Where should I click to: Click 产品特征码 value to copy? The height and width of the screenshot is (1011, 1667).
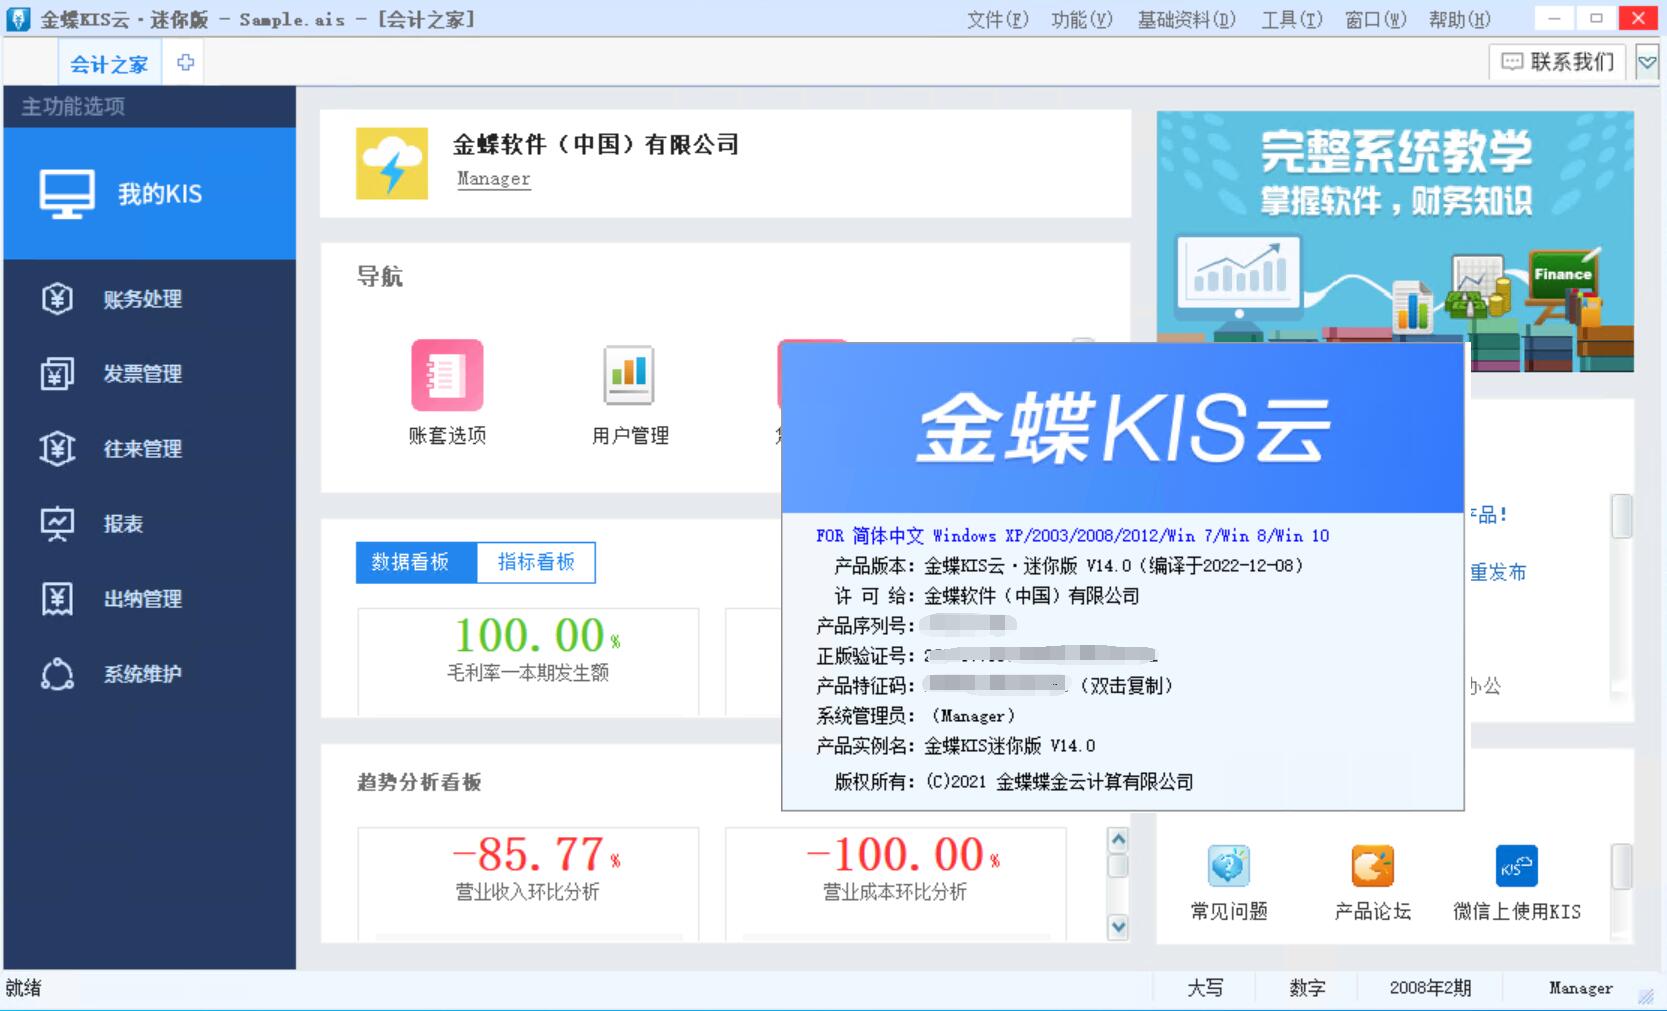[x=995, y=685]
